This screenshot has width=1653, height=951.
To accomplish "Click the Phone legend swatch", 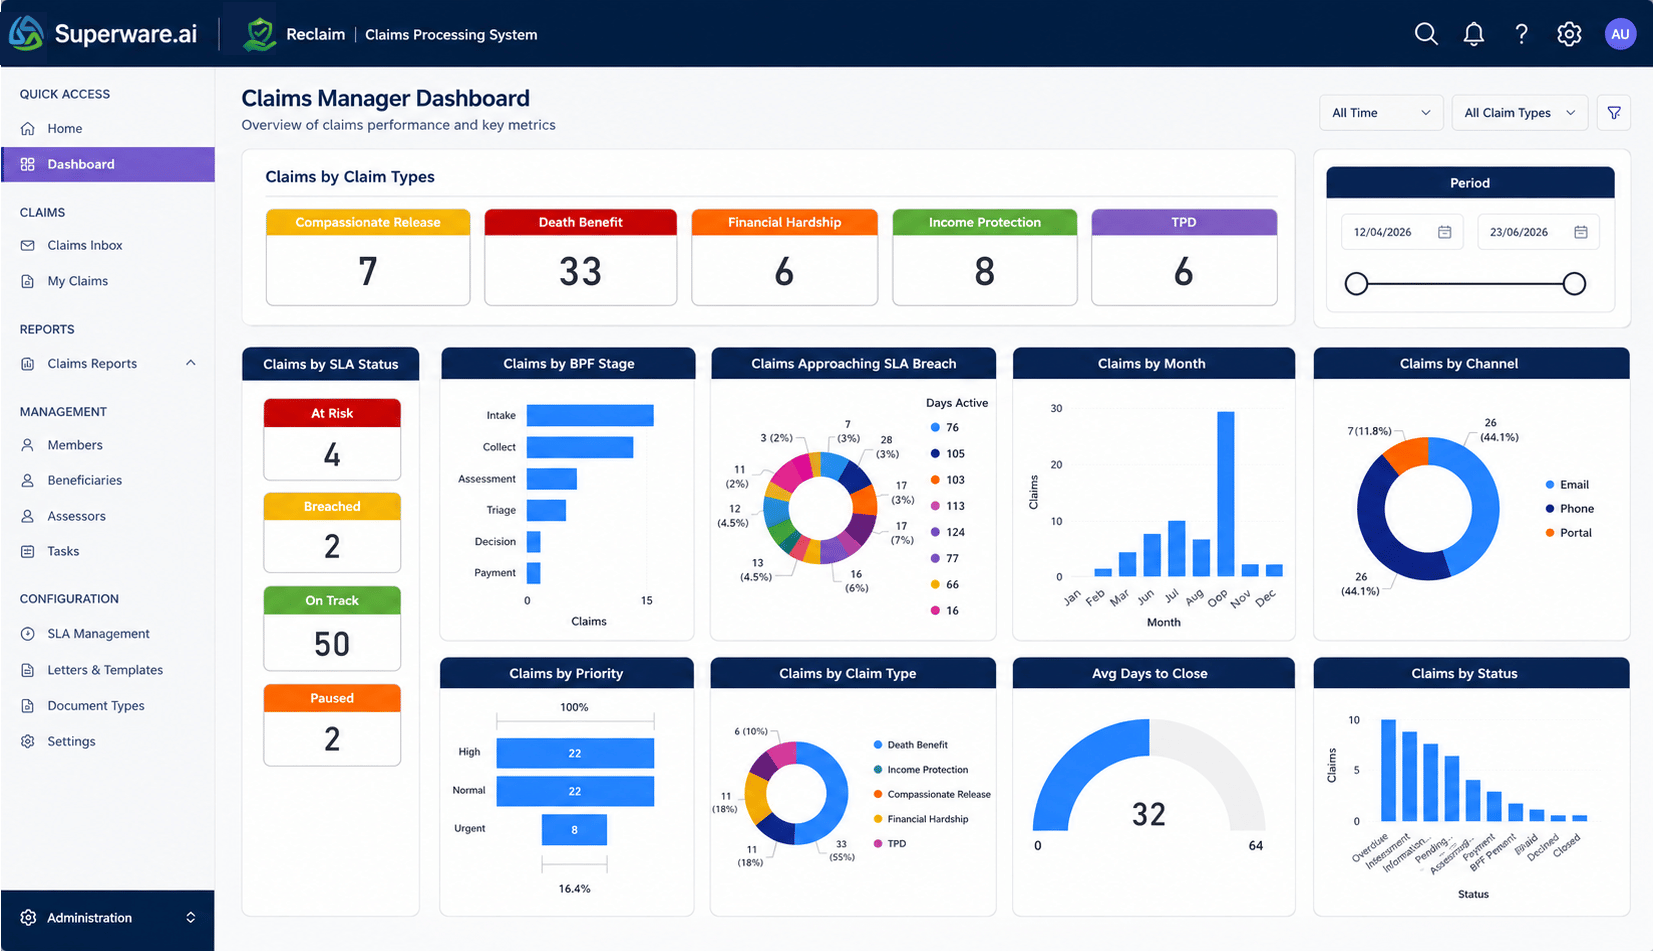I will pos(1550,509).
